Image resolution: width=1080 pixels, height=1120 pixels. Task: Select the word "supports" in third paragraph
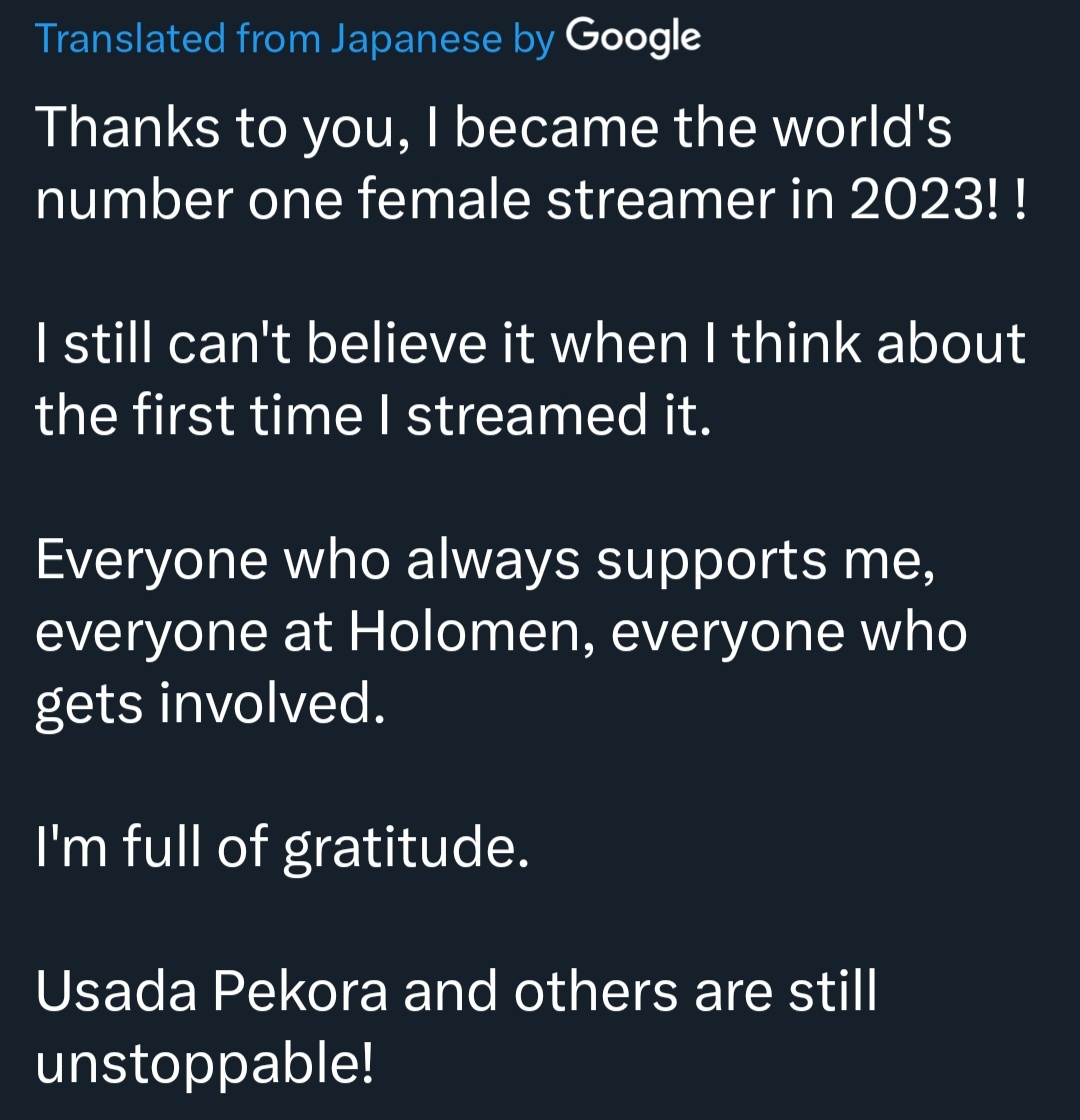(x=711, y=560)
